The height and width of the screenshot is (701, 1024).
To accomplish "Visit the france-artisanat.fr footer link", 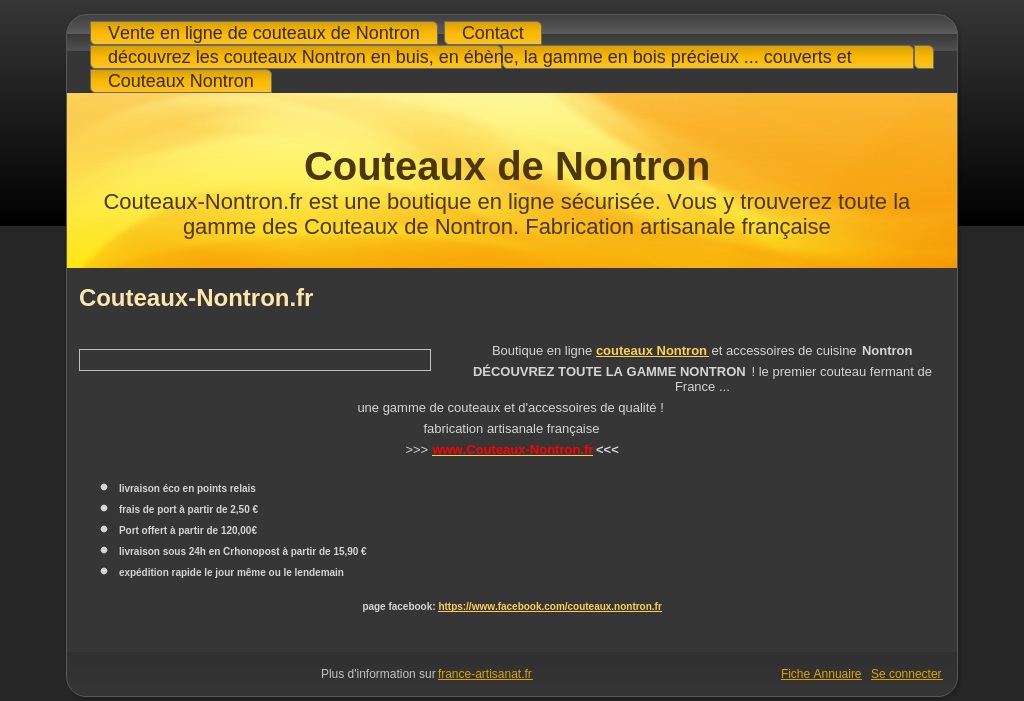I will [x=485, y=674].
